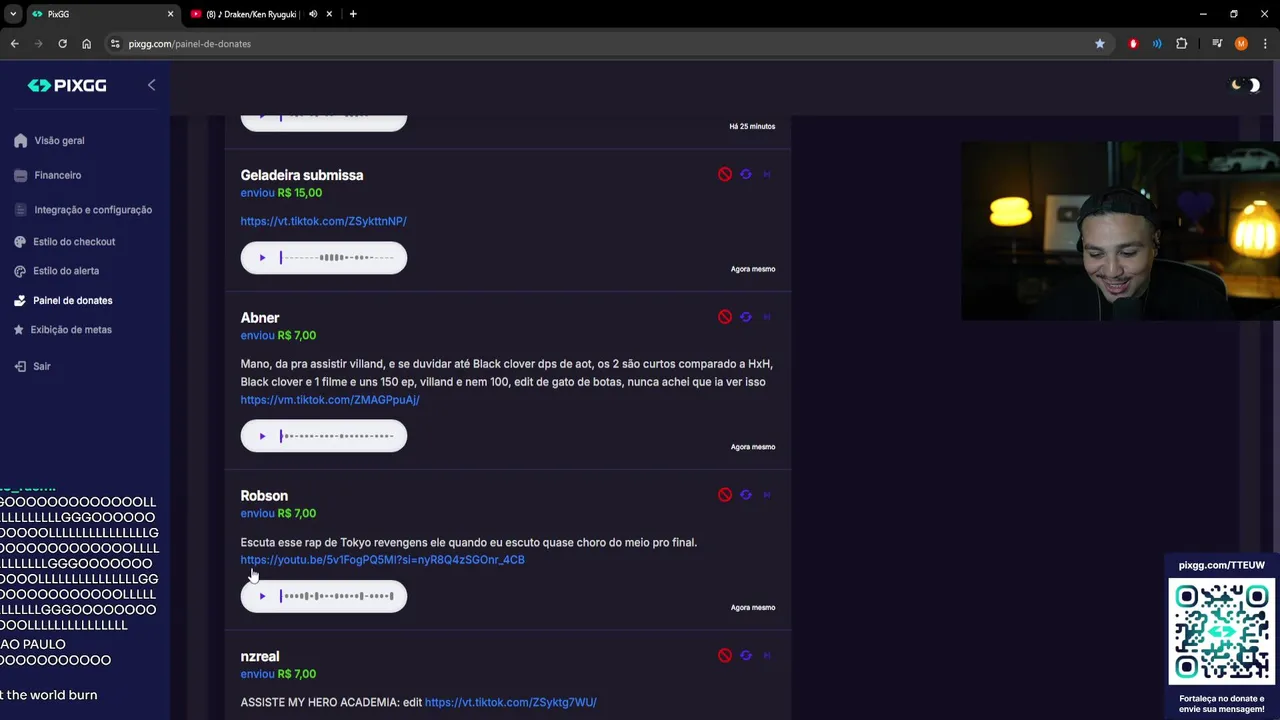
Task: Seek within Abner's audio waveform
Action: click(337, 436)
